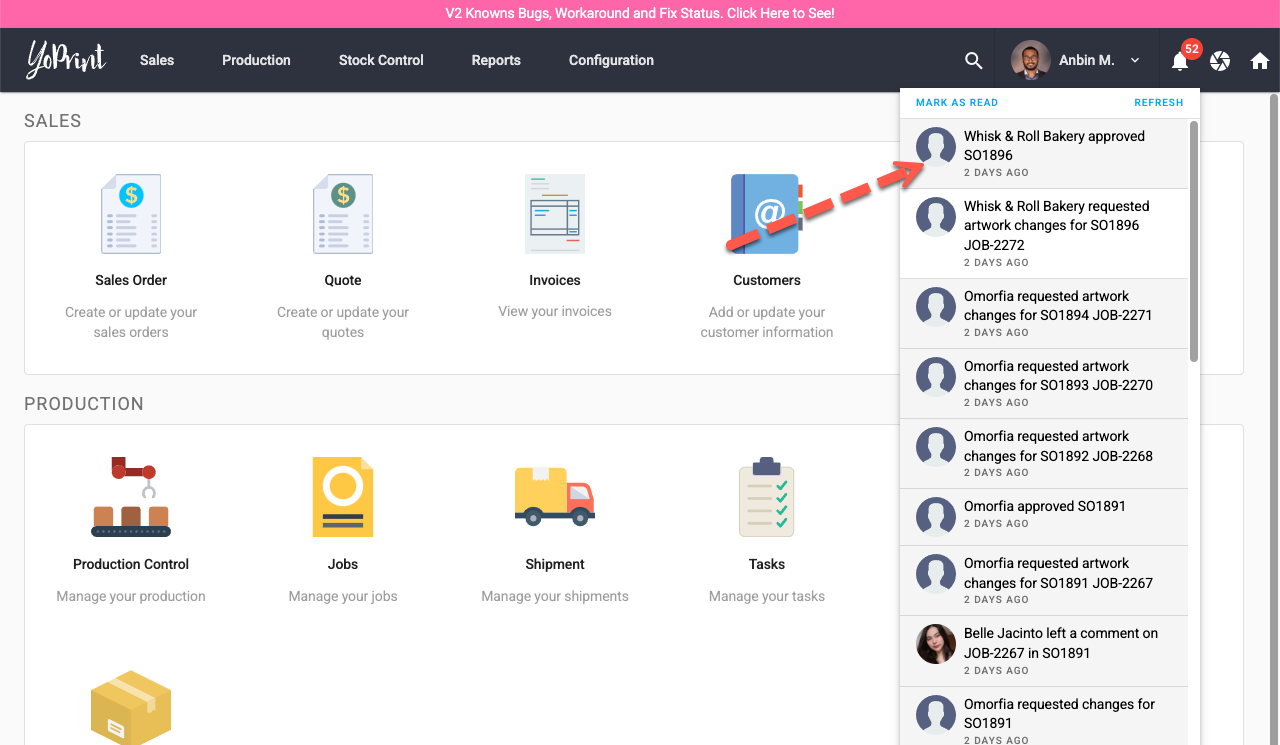Click the Invoices icon
This screenshot has height=745, width=1280.
point(555,214)
